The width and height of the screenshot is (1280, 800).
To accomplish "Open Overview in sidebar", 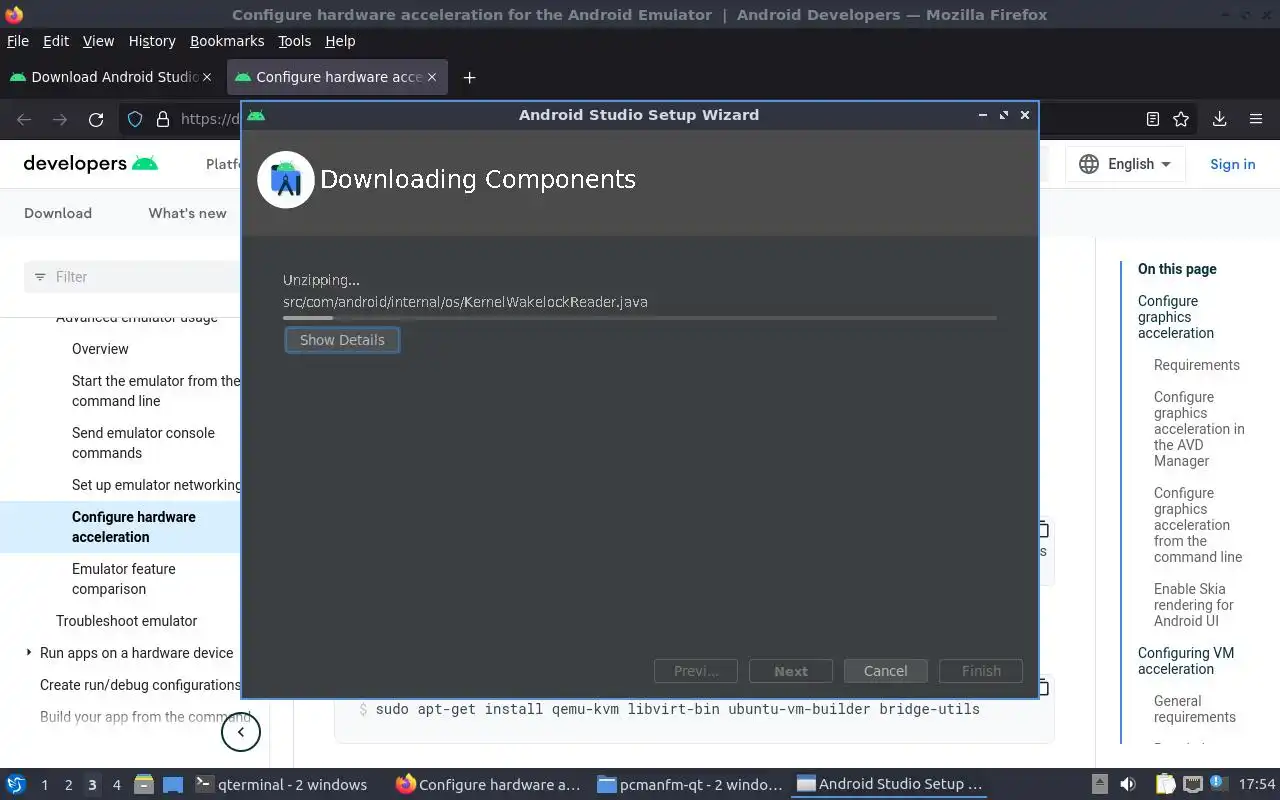I will coord(100,349).
